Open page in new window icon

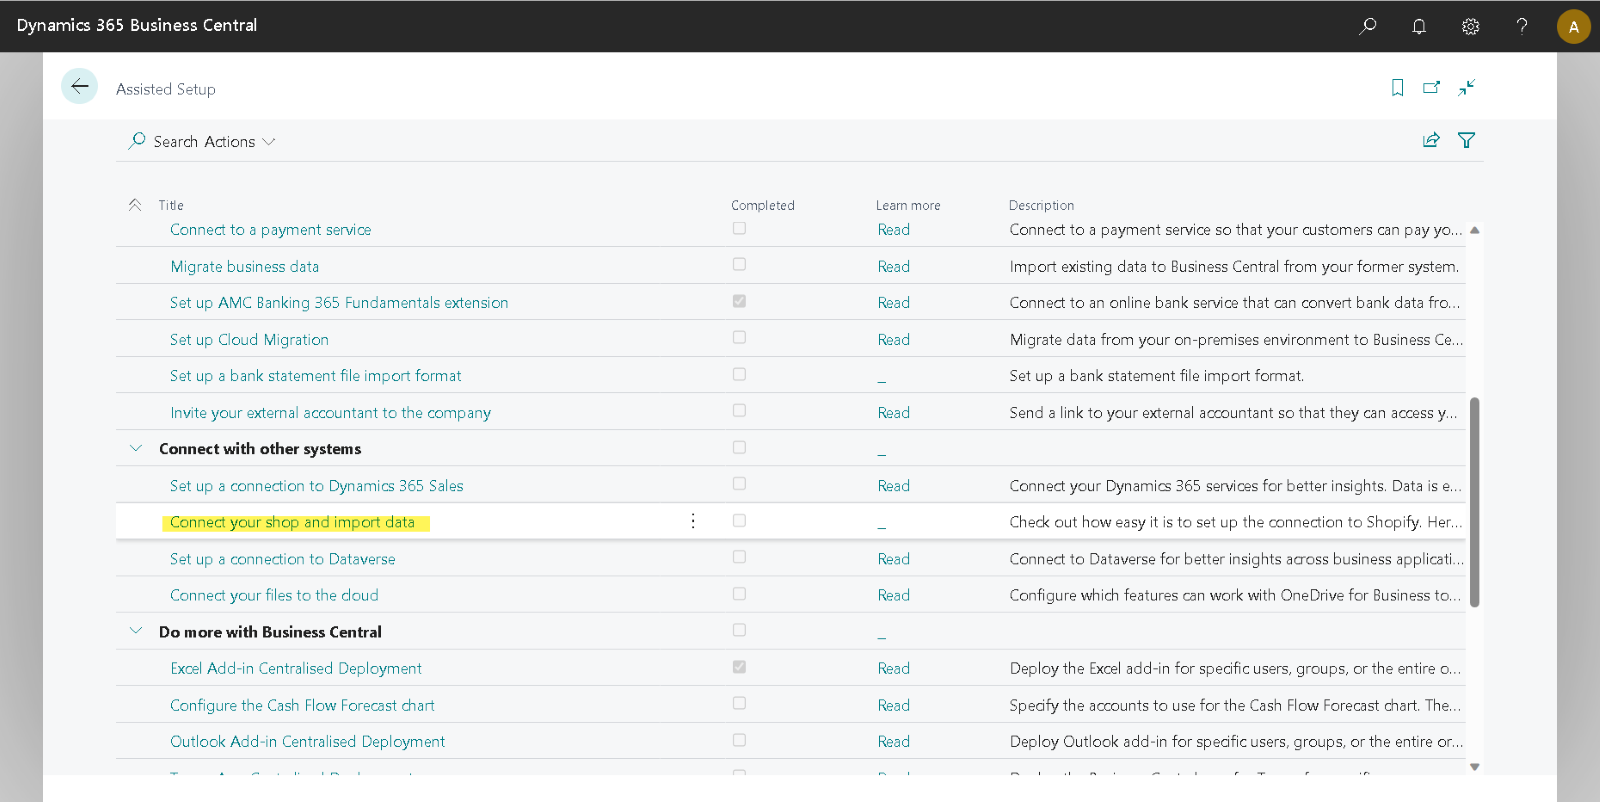coord(1431,88)
